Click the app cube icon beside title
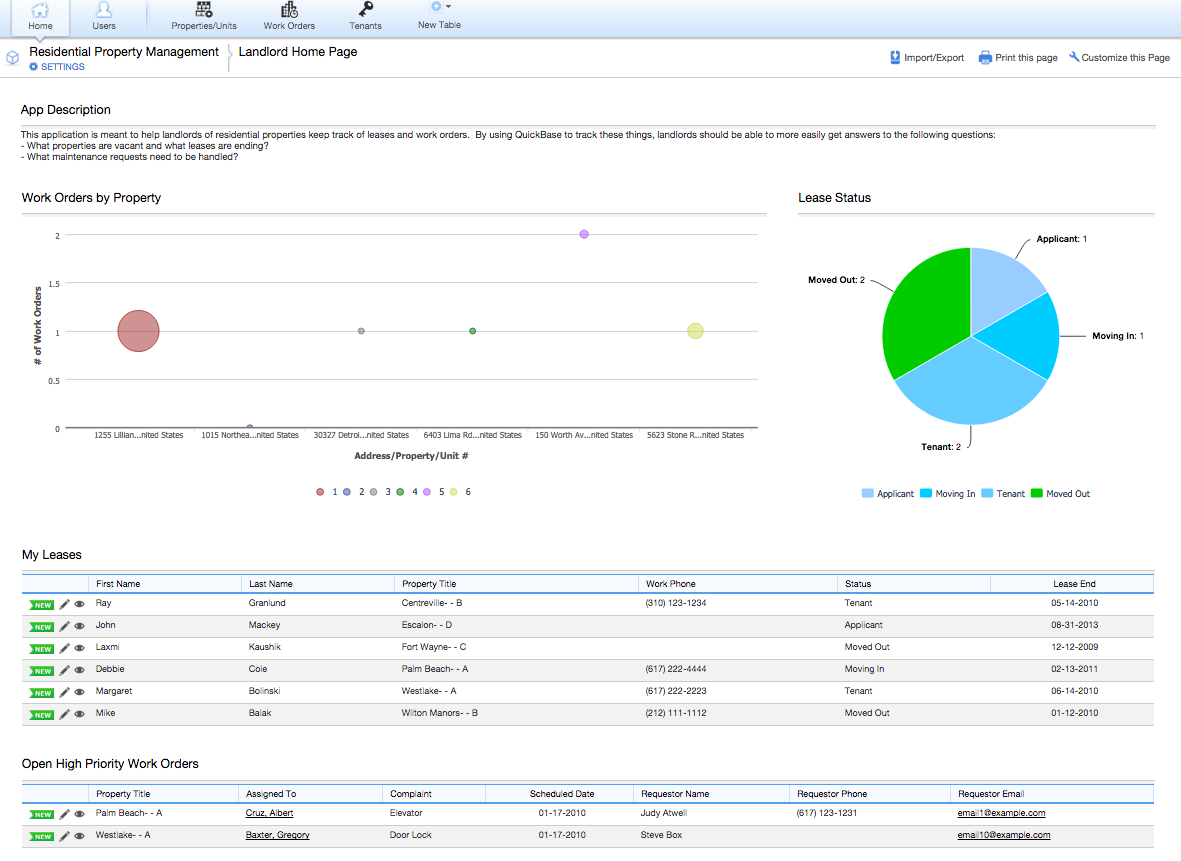This screenshot has width=1181, height=861. pos(12,57)
